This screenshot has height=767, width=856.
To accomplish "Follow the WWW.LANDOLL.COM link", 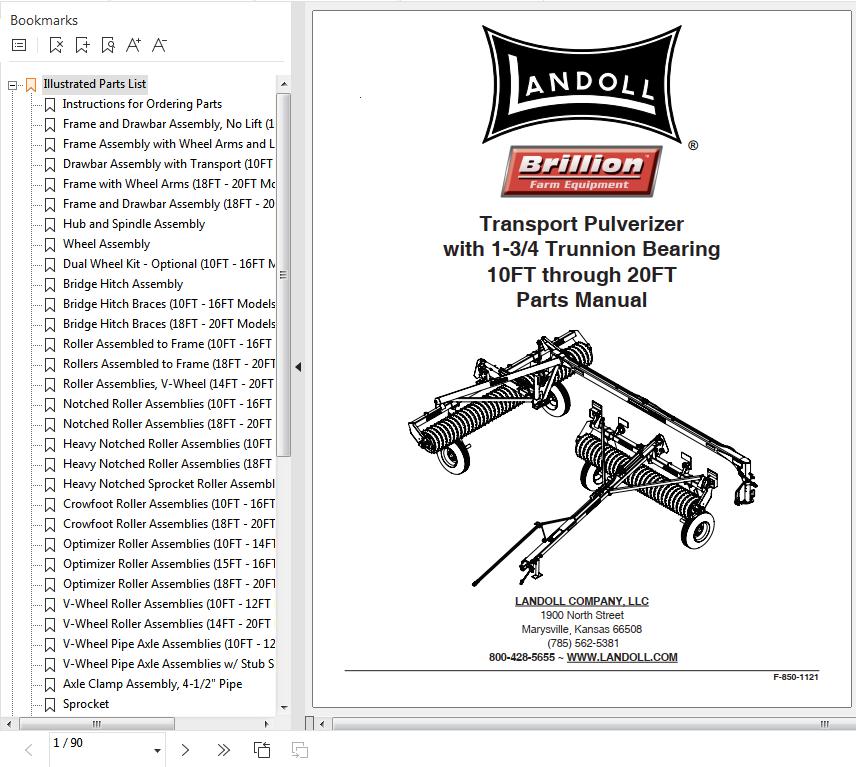I will tap(622, 657).
